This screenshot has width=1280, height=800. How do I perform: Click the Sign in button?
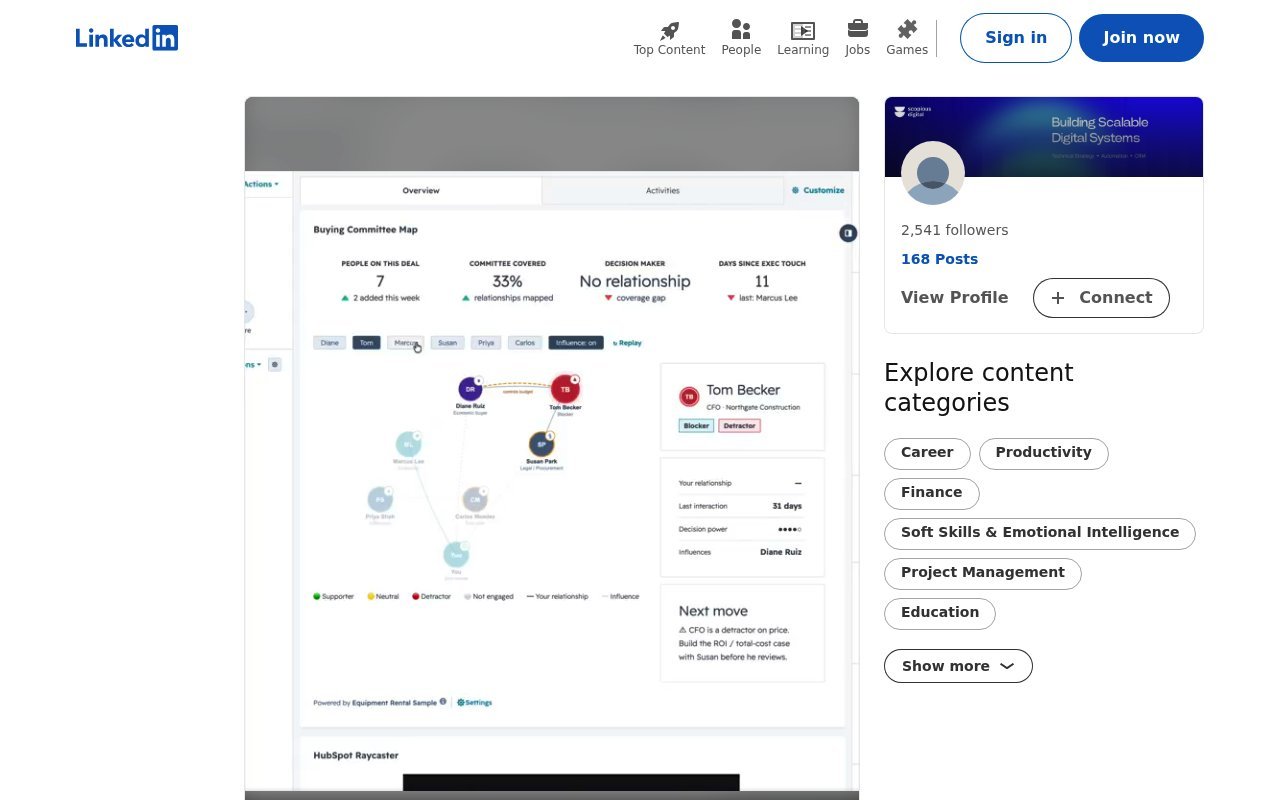pyautogui.click(x=1016, y=38)
